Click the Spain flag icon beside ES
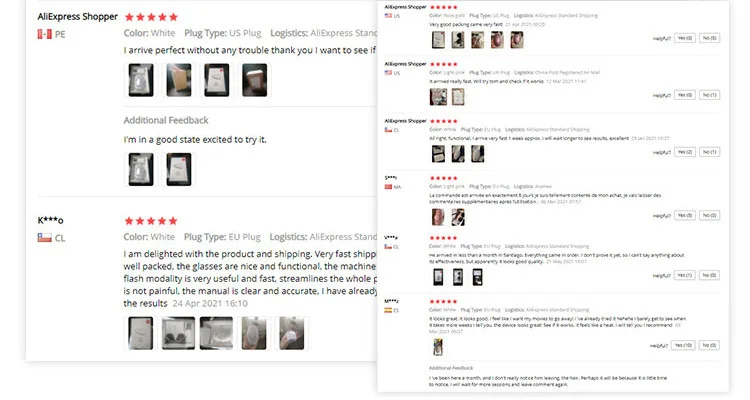This screenshot has width=750, height=400. tap(388, 310)
